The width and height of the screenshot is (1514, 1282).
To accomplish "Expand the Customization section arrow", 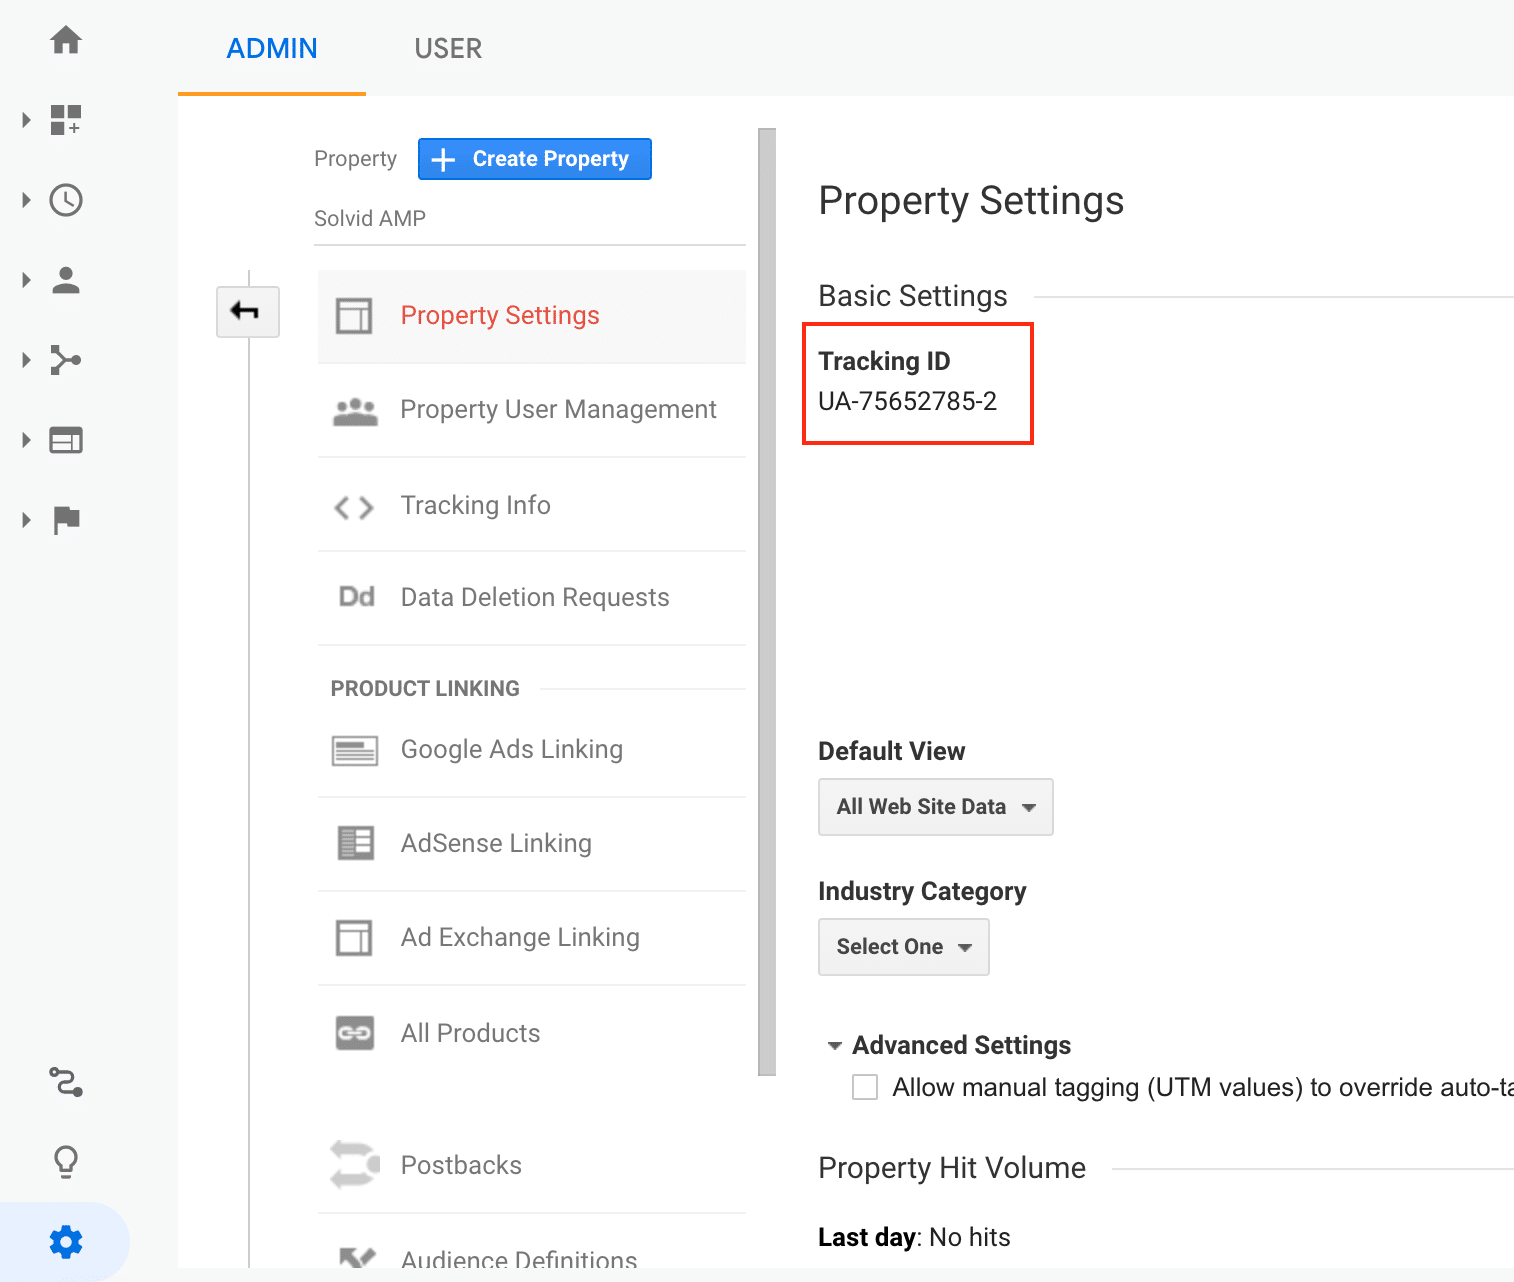I will click(x=27, y=120).
